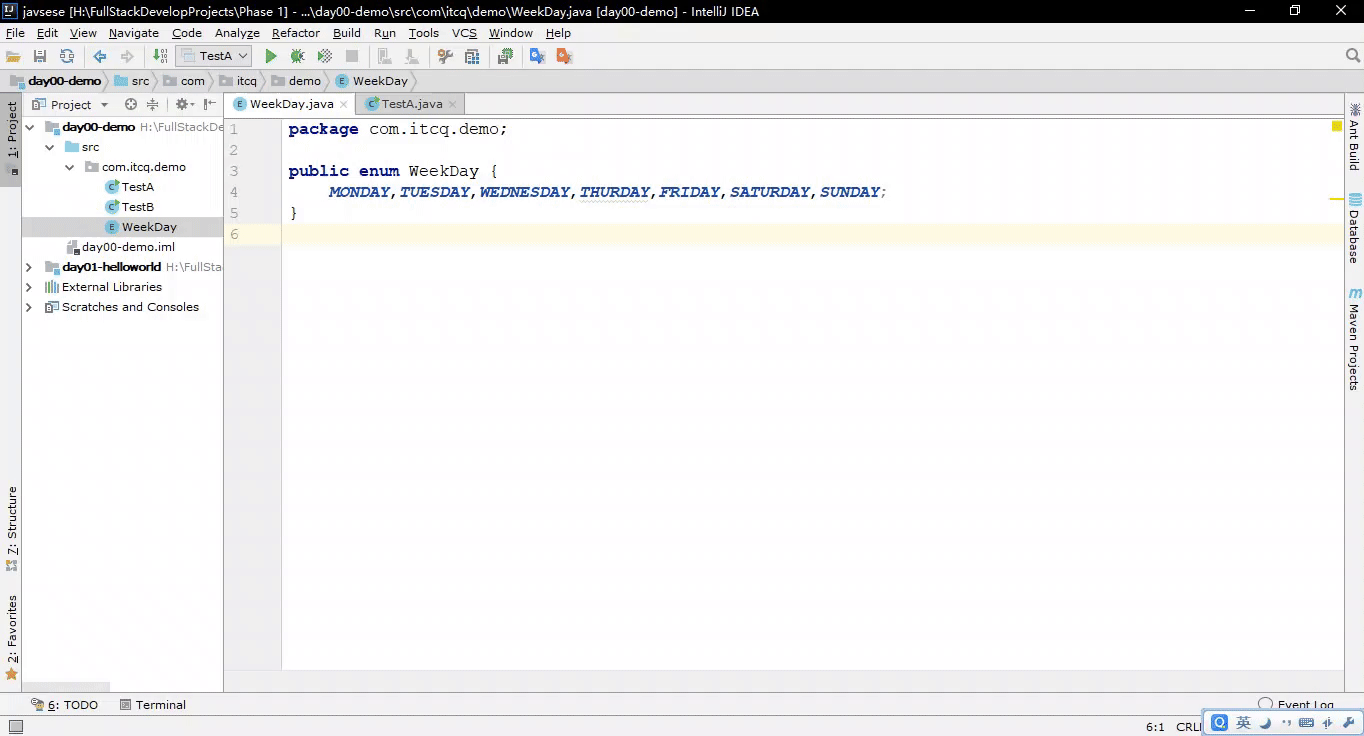The image size is (1364, 736).
Task: Select the WeekDay.java editor tab
Action: (x=291, y=104)
